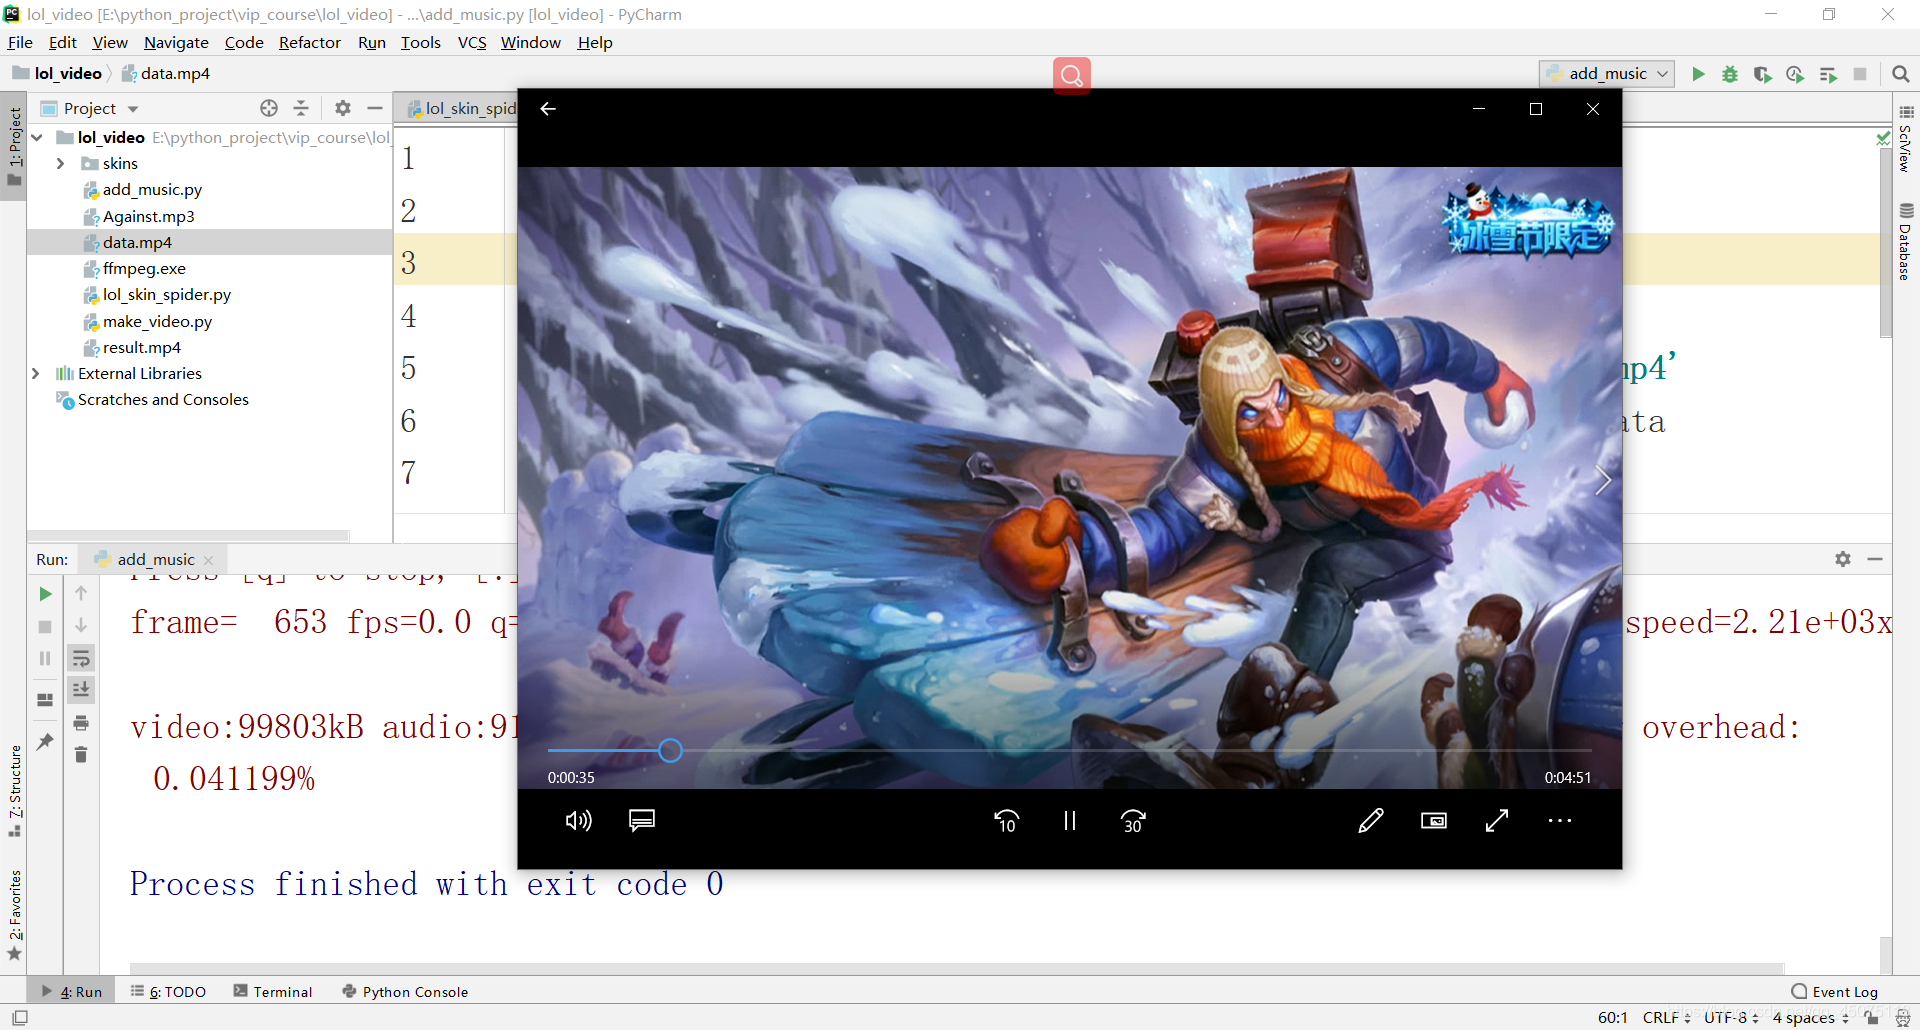Run add_music with the green Run icon
Image resolution: width=1920 pixels, height=1030 pixels.
click(1698, 74)
